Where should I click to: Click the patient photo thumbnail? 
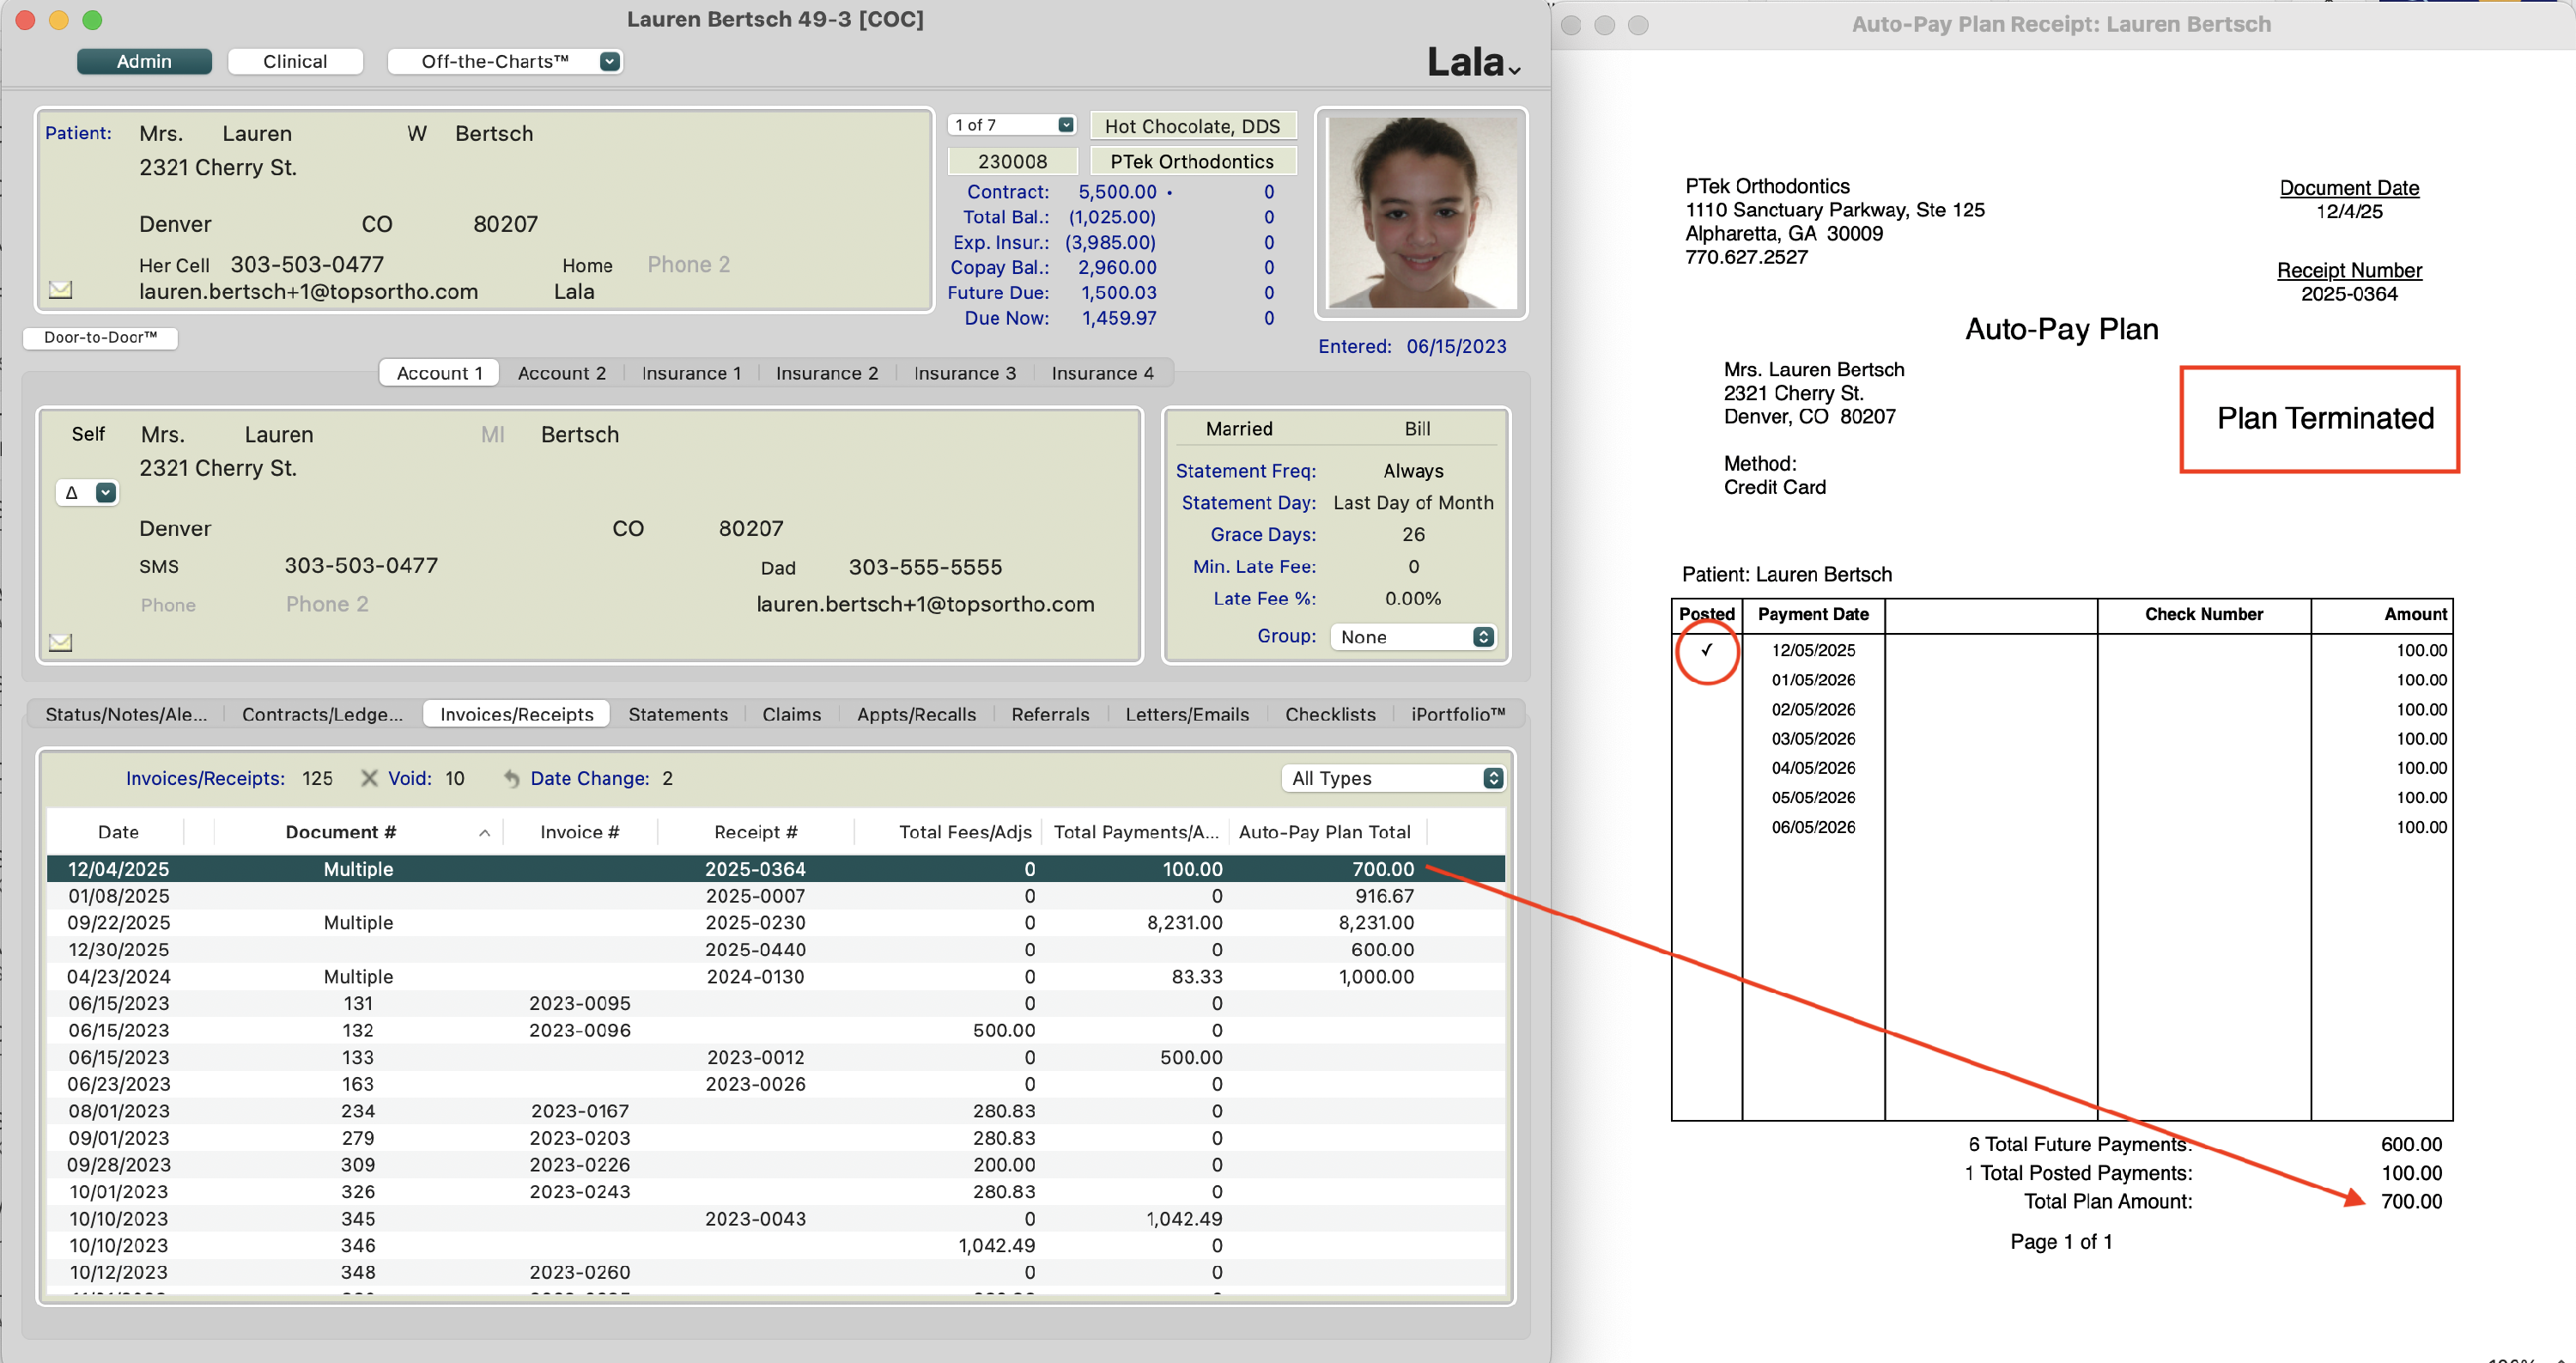coord(1420,213)
